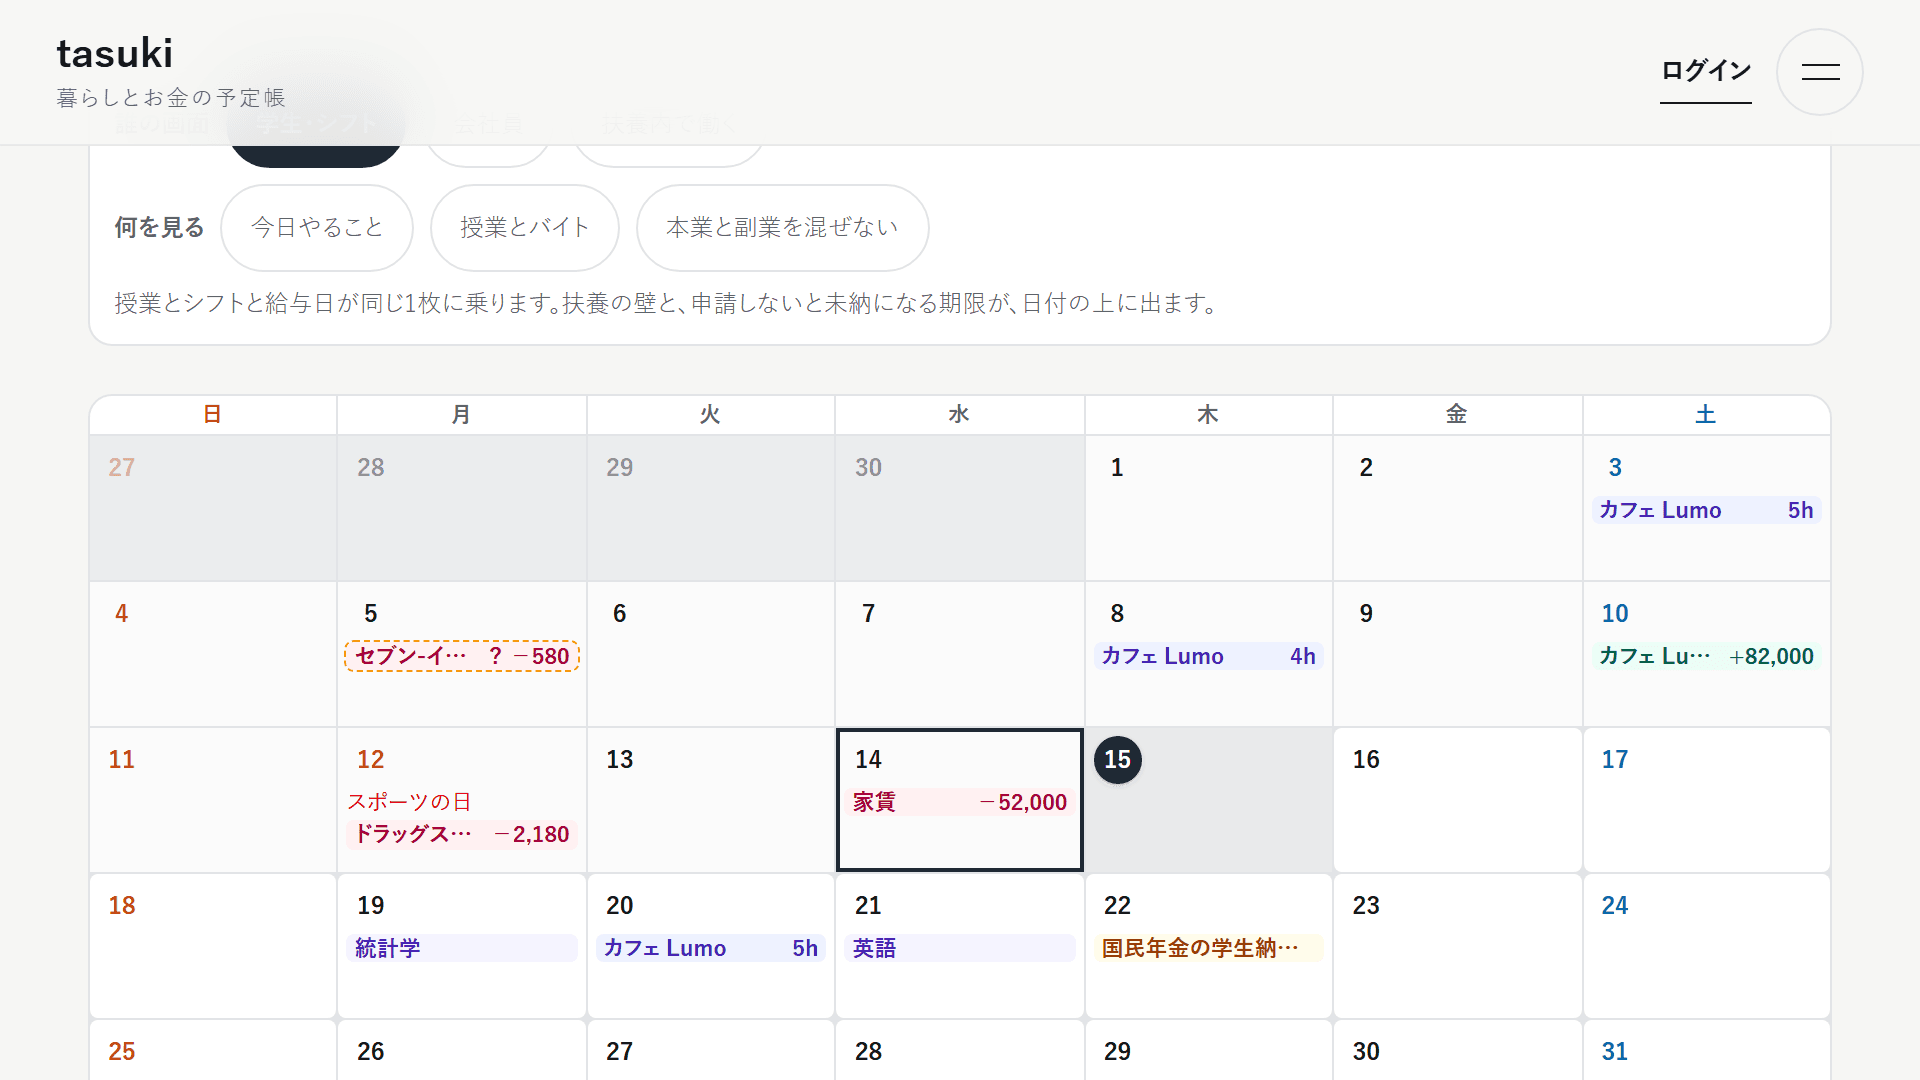Click the 水 Wednesday column header

tap(959, 415)
